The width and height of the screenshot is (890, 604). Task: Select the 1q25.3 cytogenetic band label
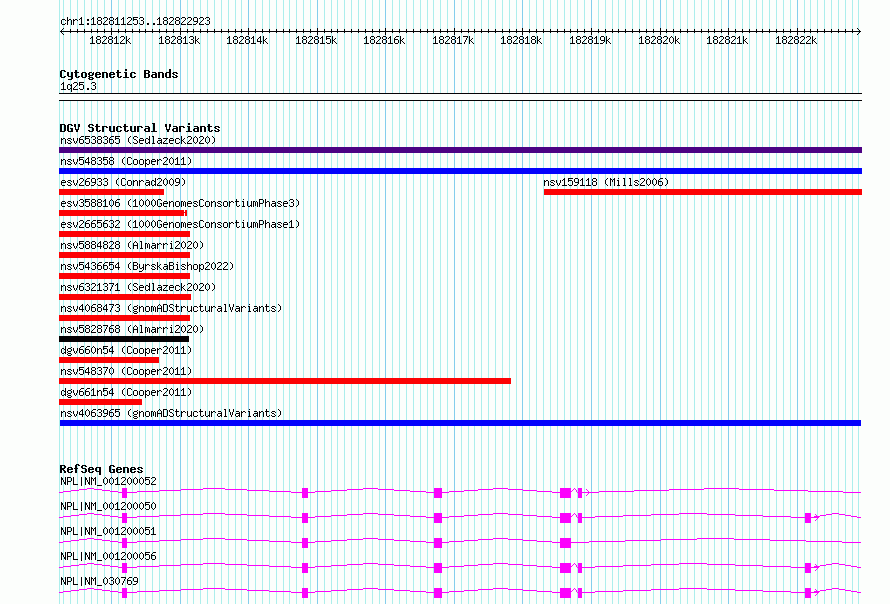(78, 86)
